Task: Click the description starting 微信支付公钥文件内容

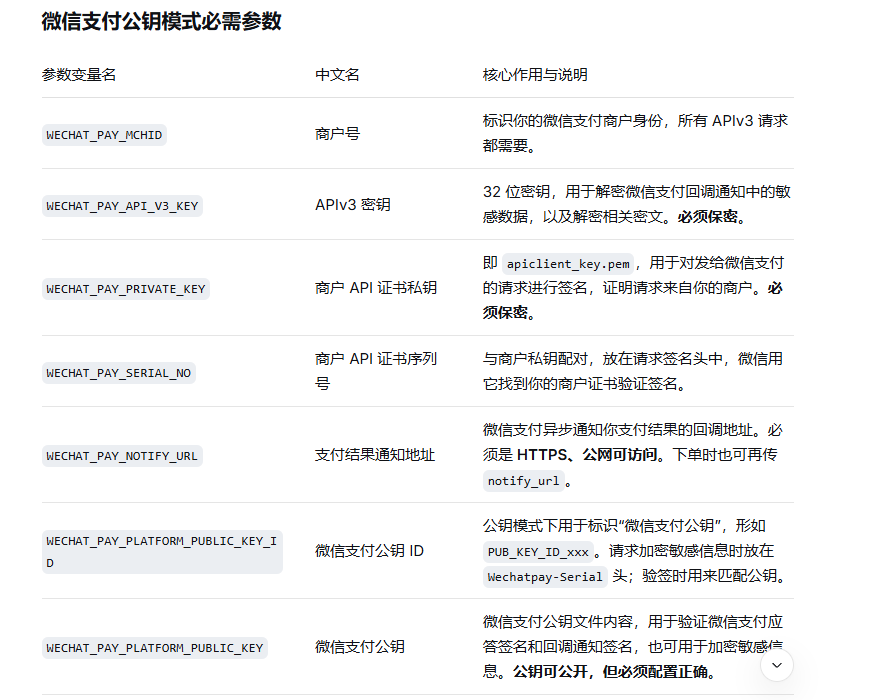Action: point(633,647)
